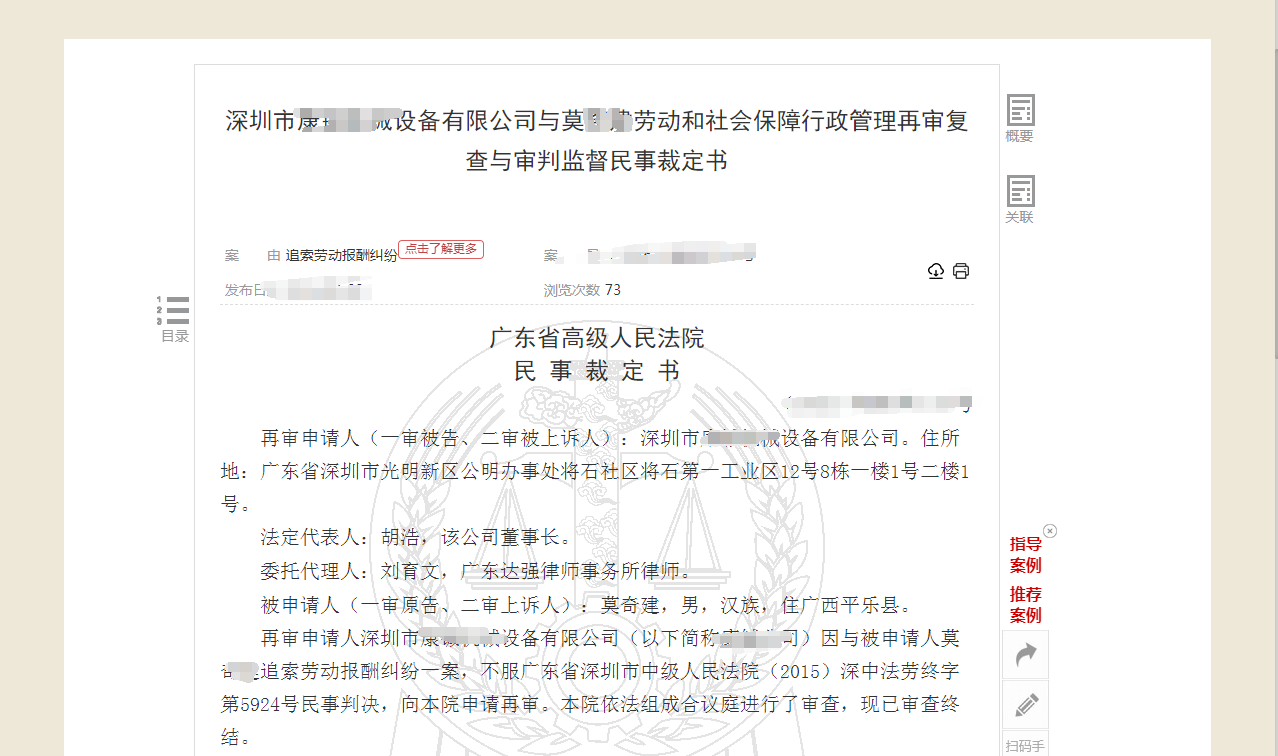This screenshot has height=756, width=1278.
Task: Click the 点击了解更多 button
Action: click(x=441, y=249)
